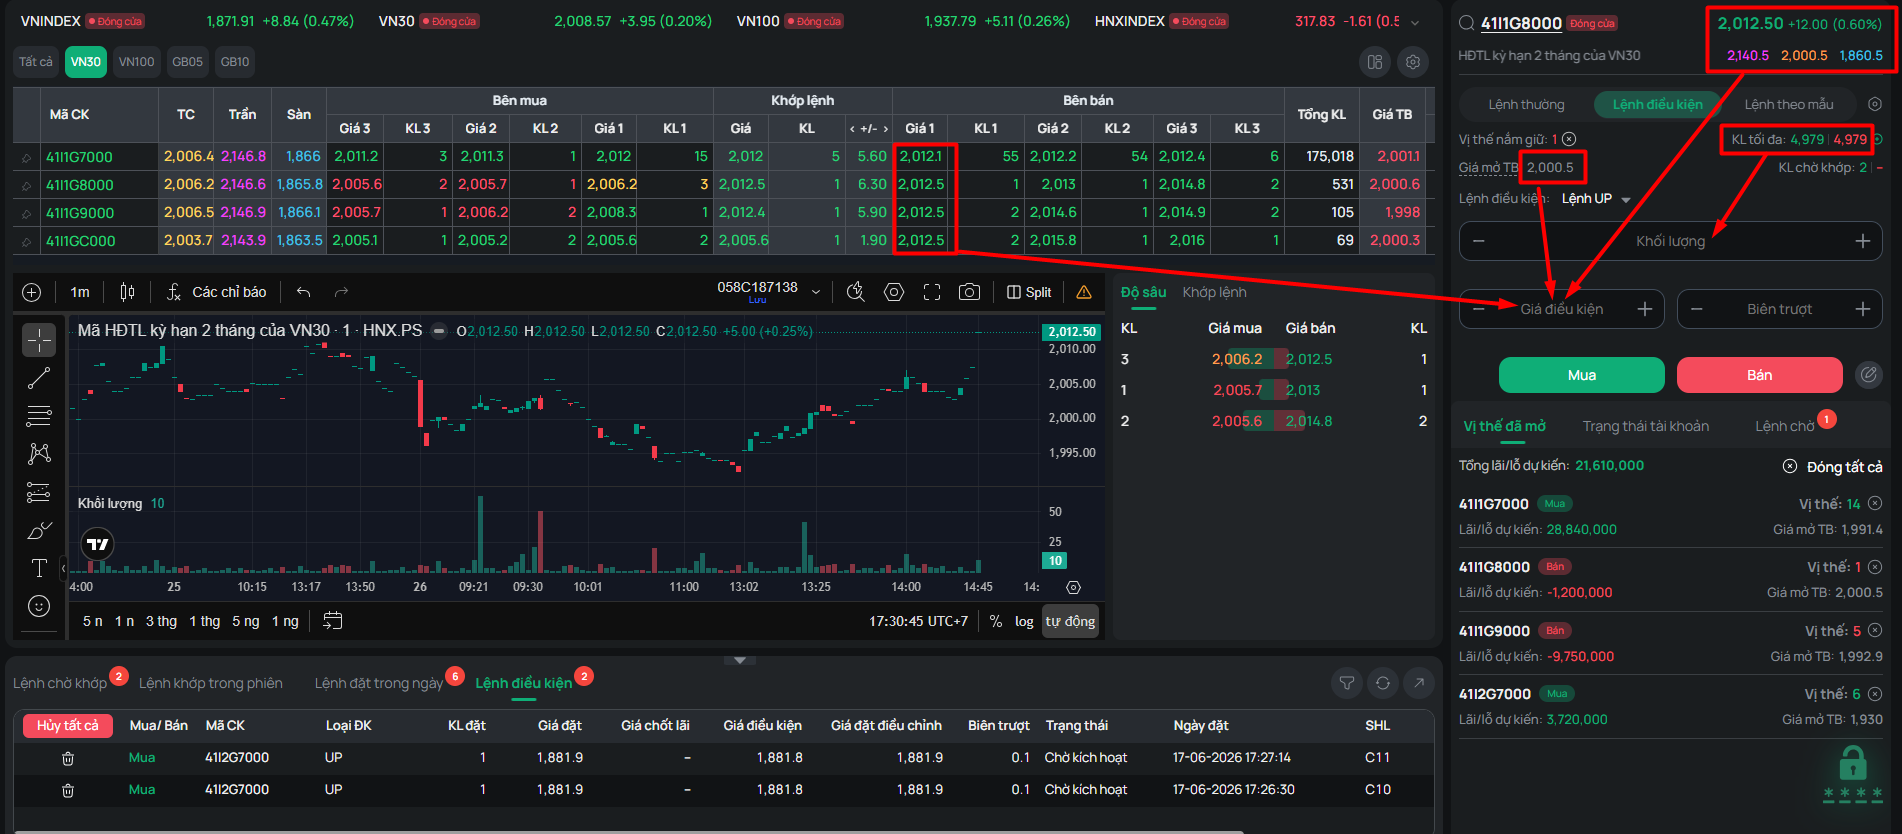Open the Các chỉ báo indicators menu
This screenshot has height=834, width=1902.
tap(216, 292)
